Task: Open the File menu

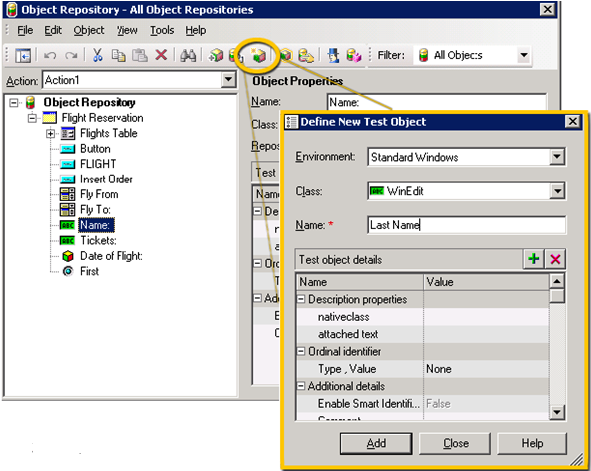Action: click(x=25, y=30)
